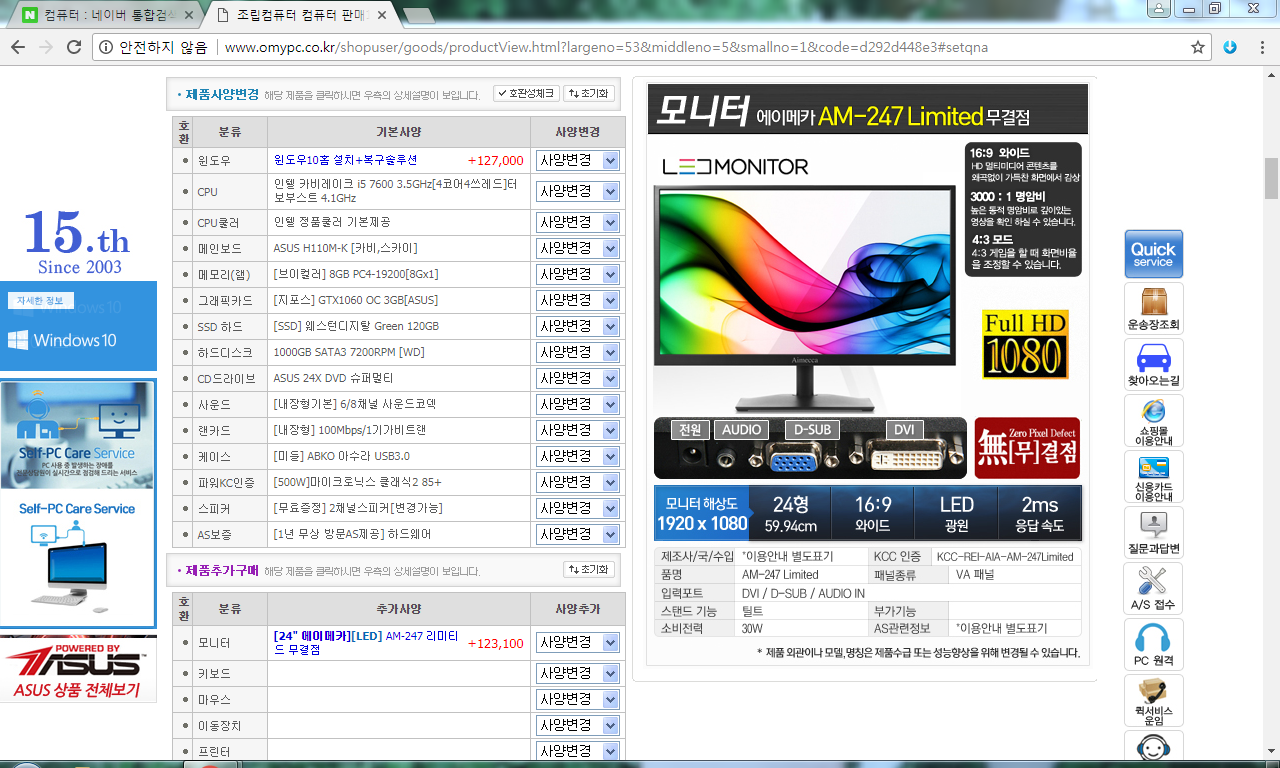Click the 초기화 button in 제품사양변경 header

point(589,94)
